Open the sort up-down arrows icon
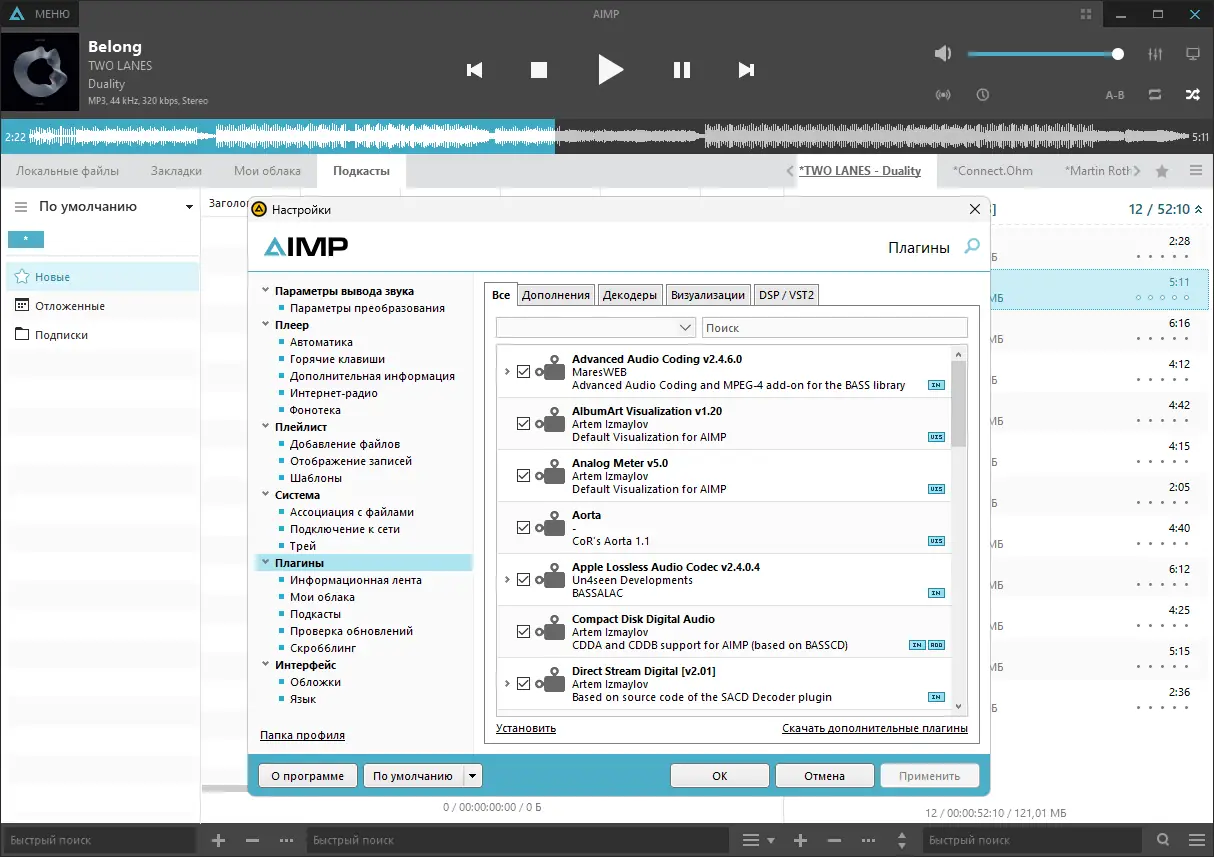The width and height of the screenshot is (1214, 857). (902, 841)
